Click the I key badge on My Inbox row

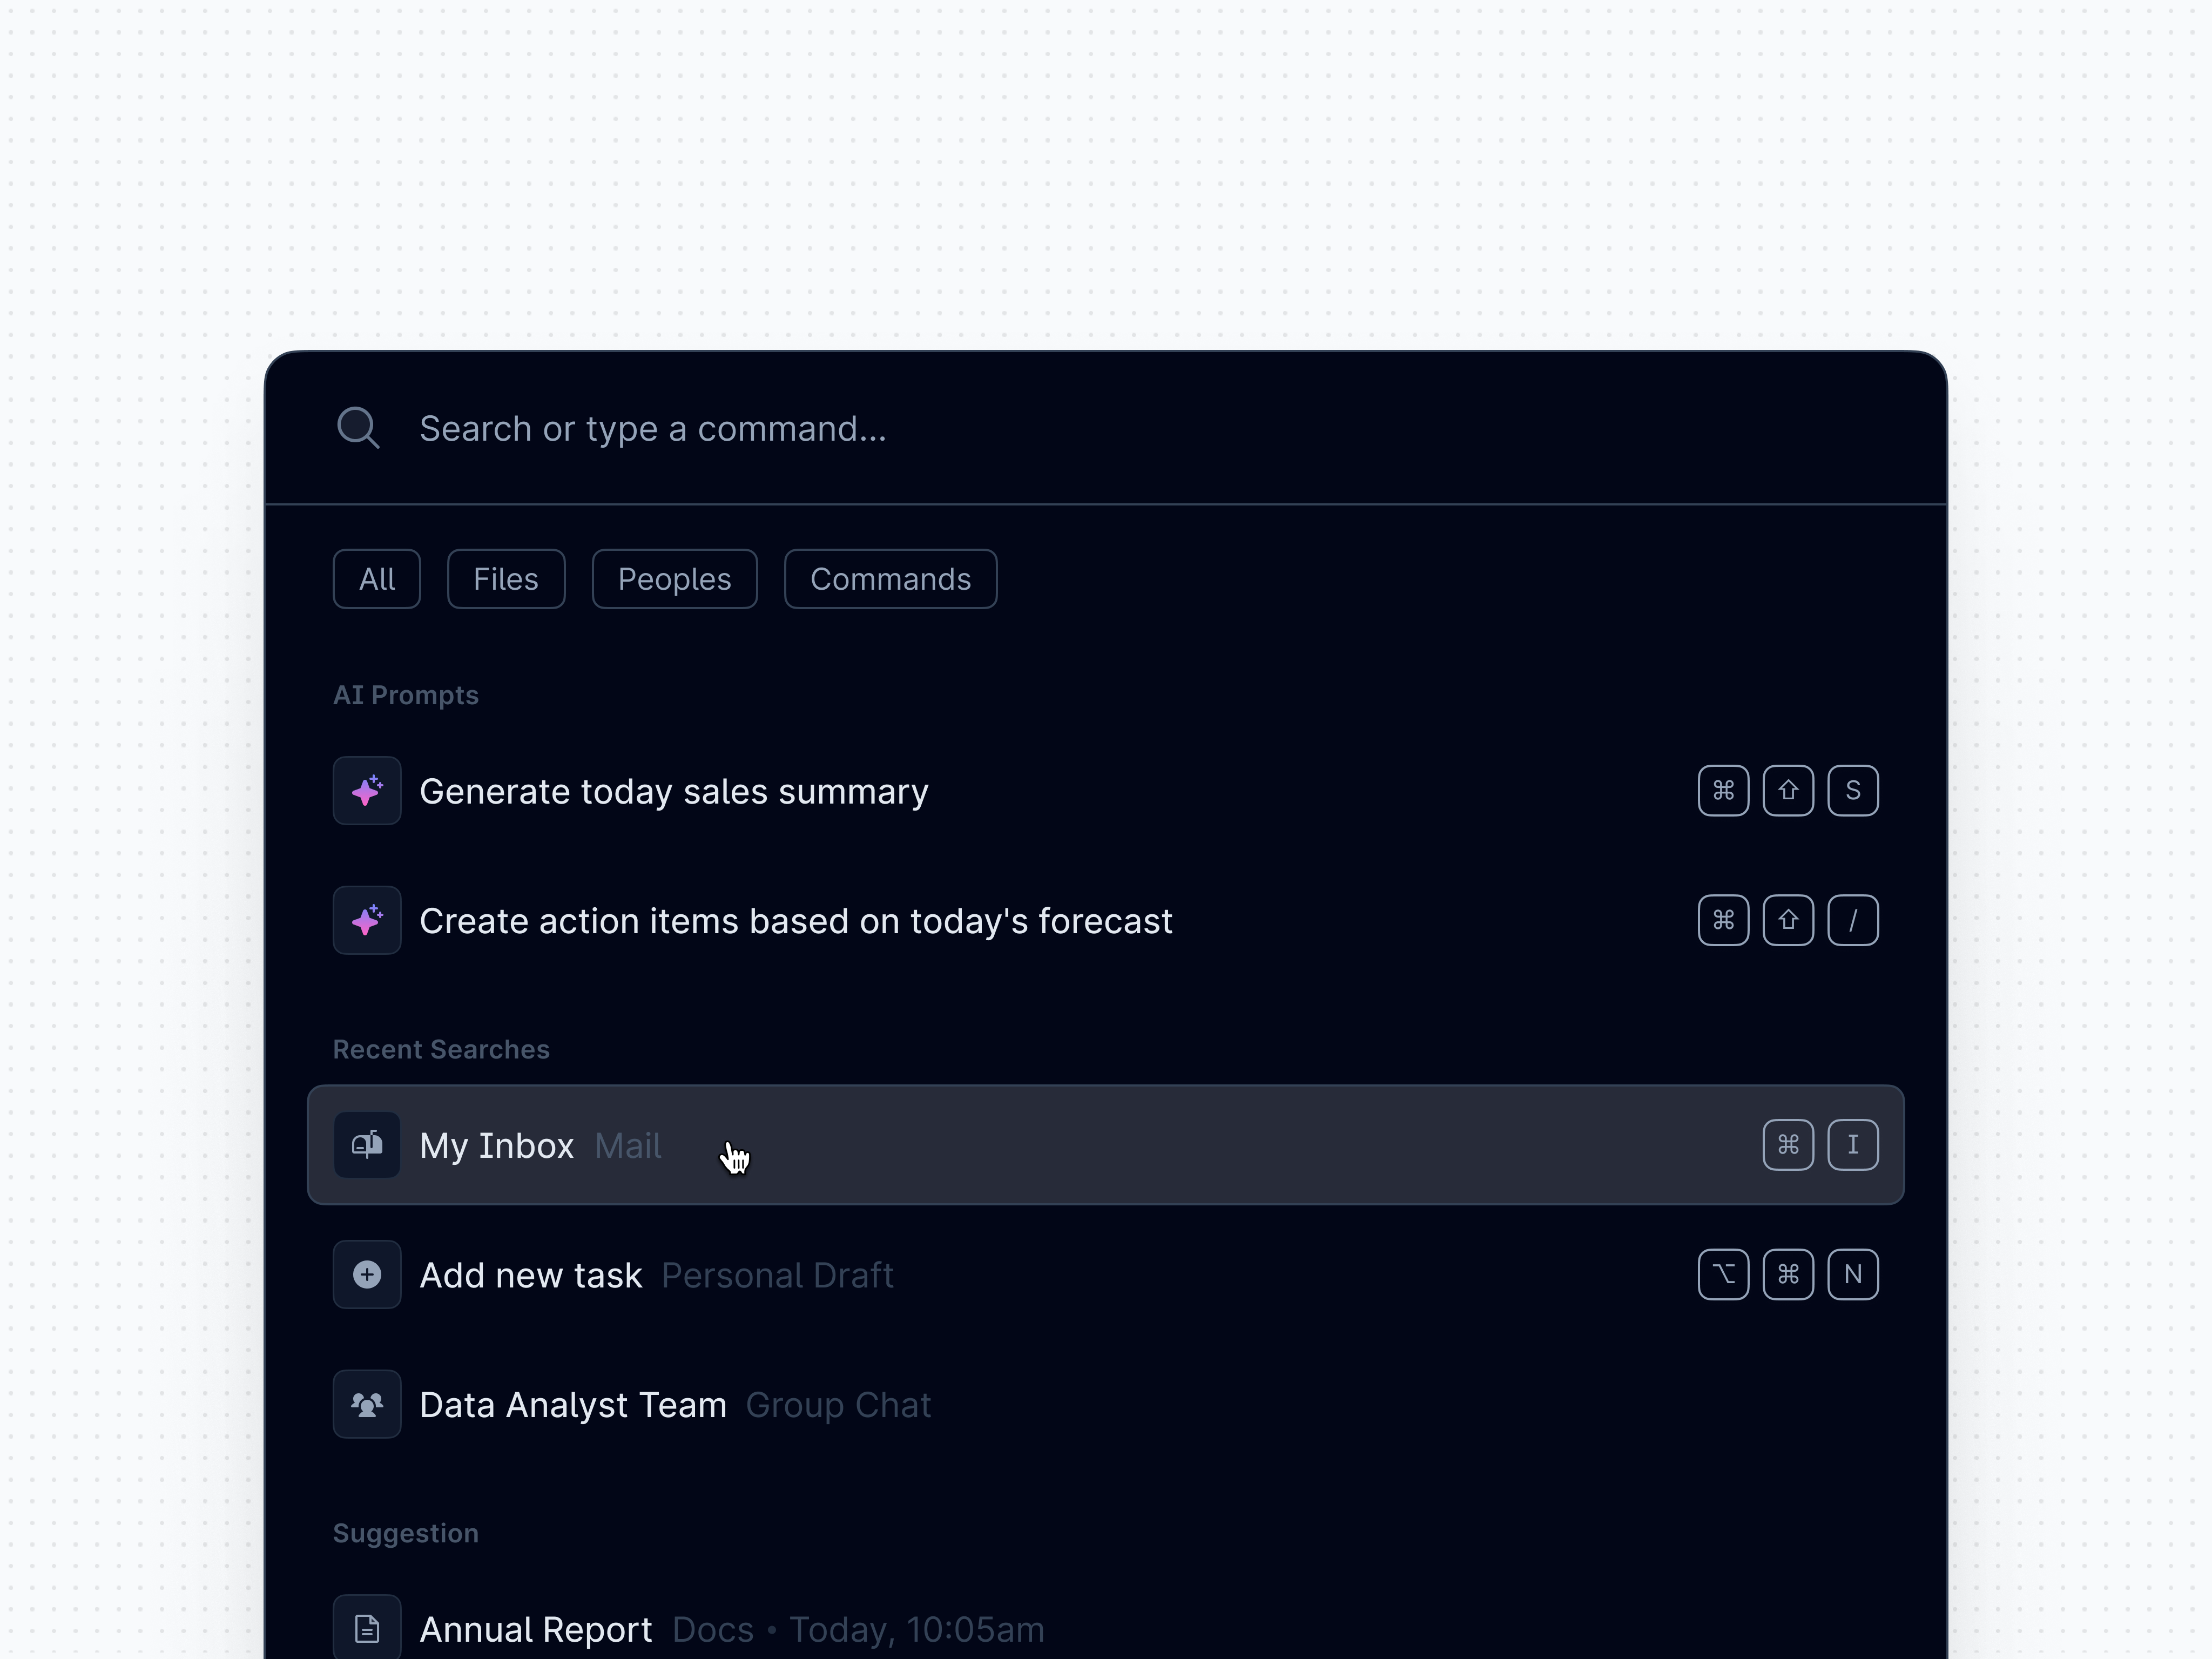[x=1853, y=1145]
